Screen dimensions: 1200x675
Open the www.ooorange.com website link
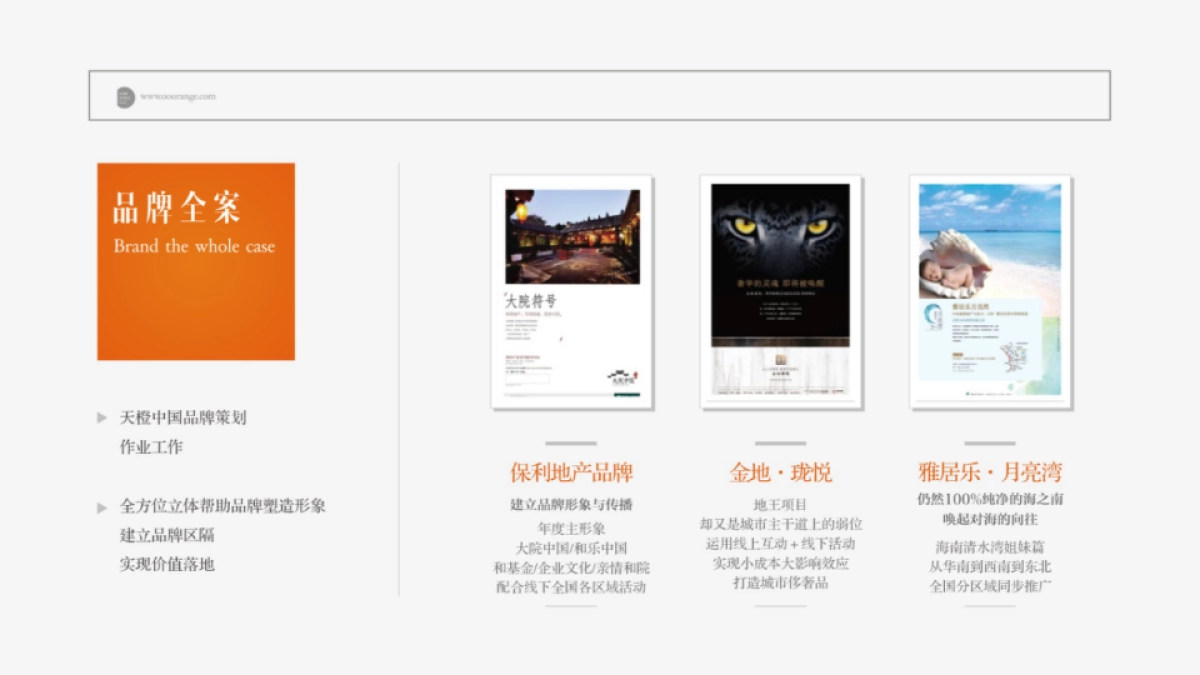click(x=178, y=97)
